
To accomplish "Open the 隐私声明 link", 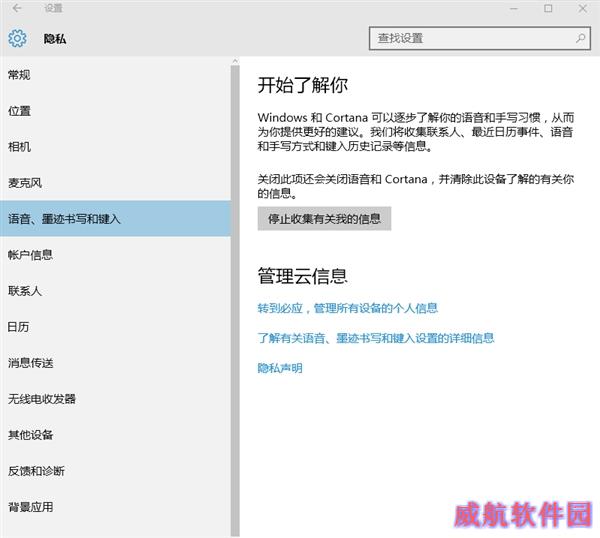I will pyautogui.click(x=280, y=368).
